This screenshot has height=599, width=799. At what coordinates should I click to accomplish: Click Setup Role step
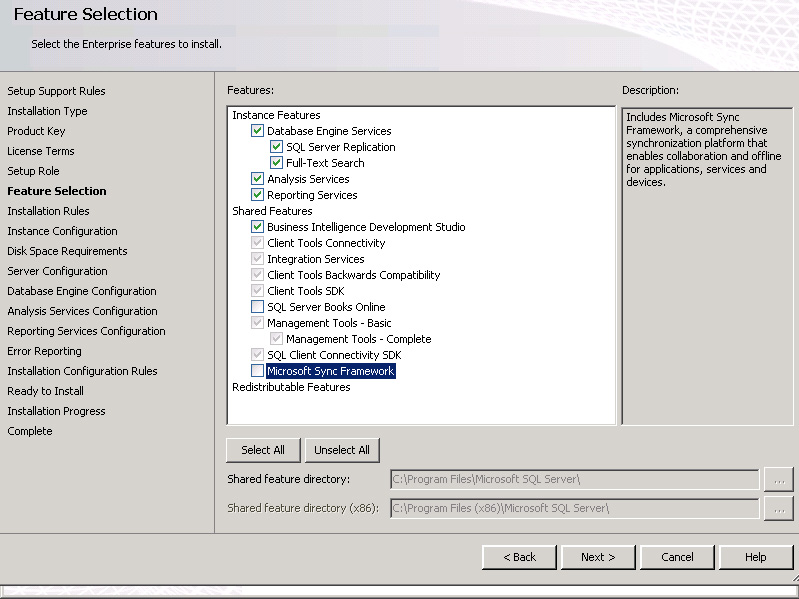coord(33,171)
